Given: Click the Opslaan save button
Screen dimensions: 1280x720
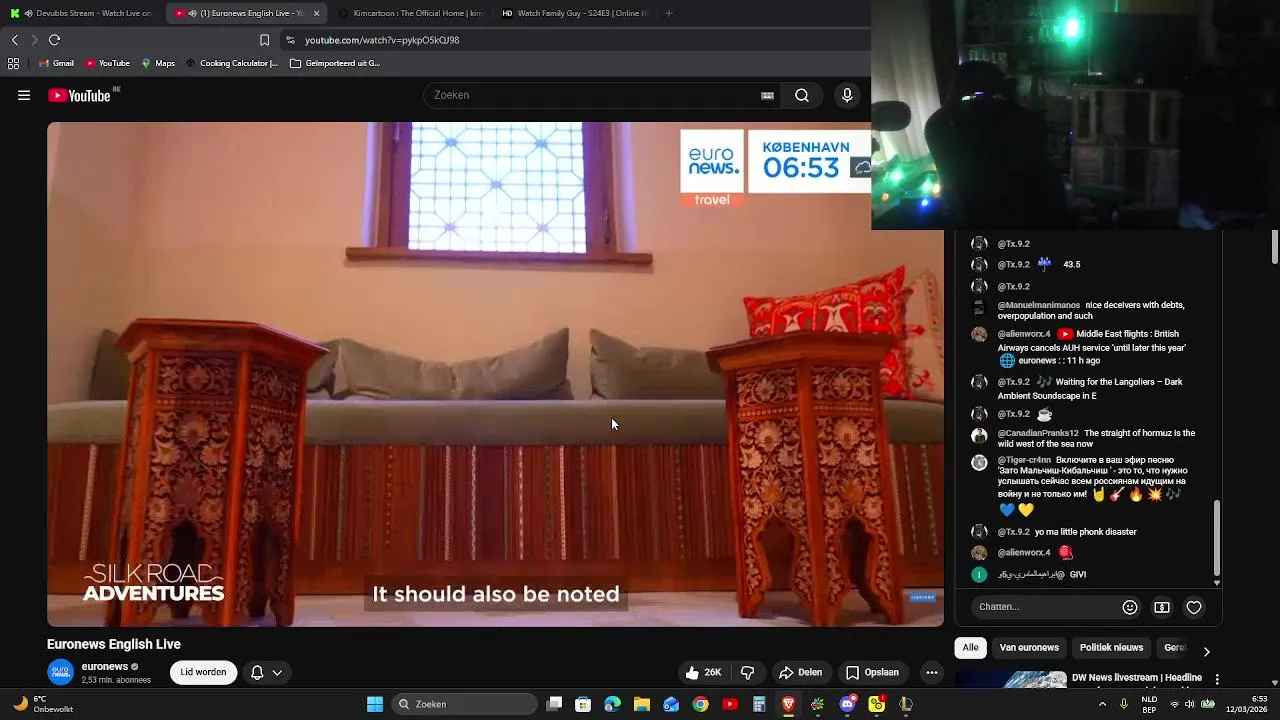Looking at the screenshot, I should [x=872, y=672].
